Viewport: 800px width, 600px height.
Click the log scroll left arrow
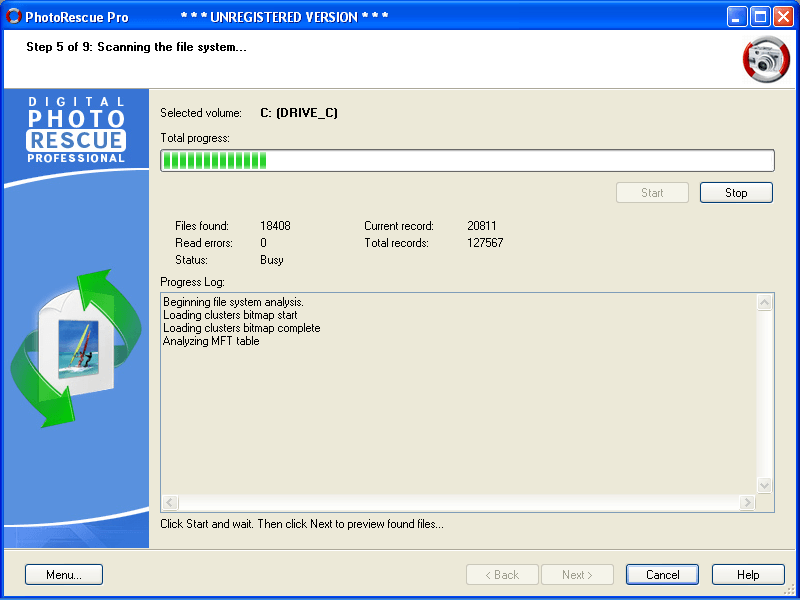(x=170, y=503)
